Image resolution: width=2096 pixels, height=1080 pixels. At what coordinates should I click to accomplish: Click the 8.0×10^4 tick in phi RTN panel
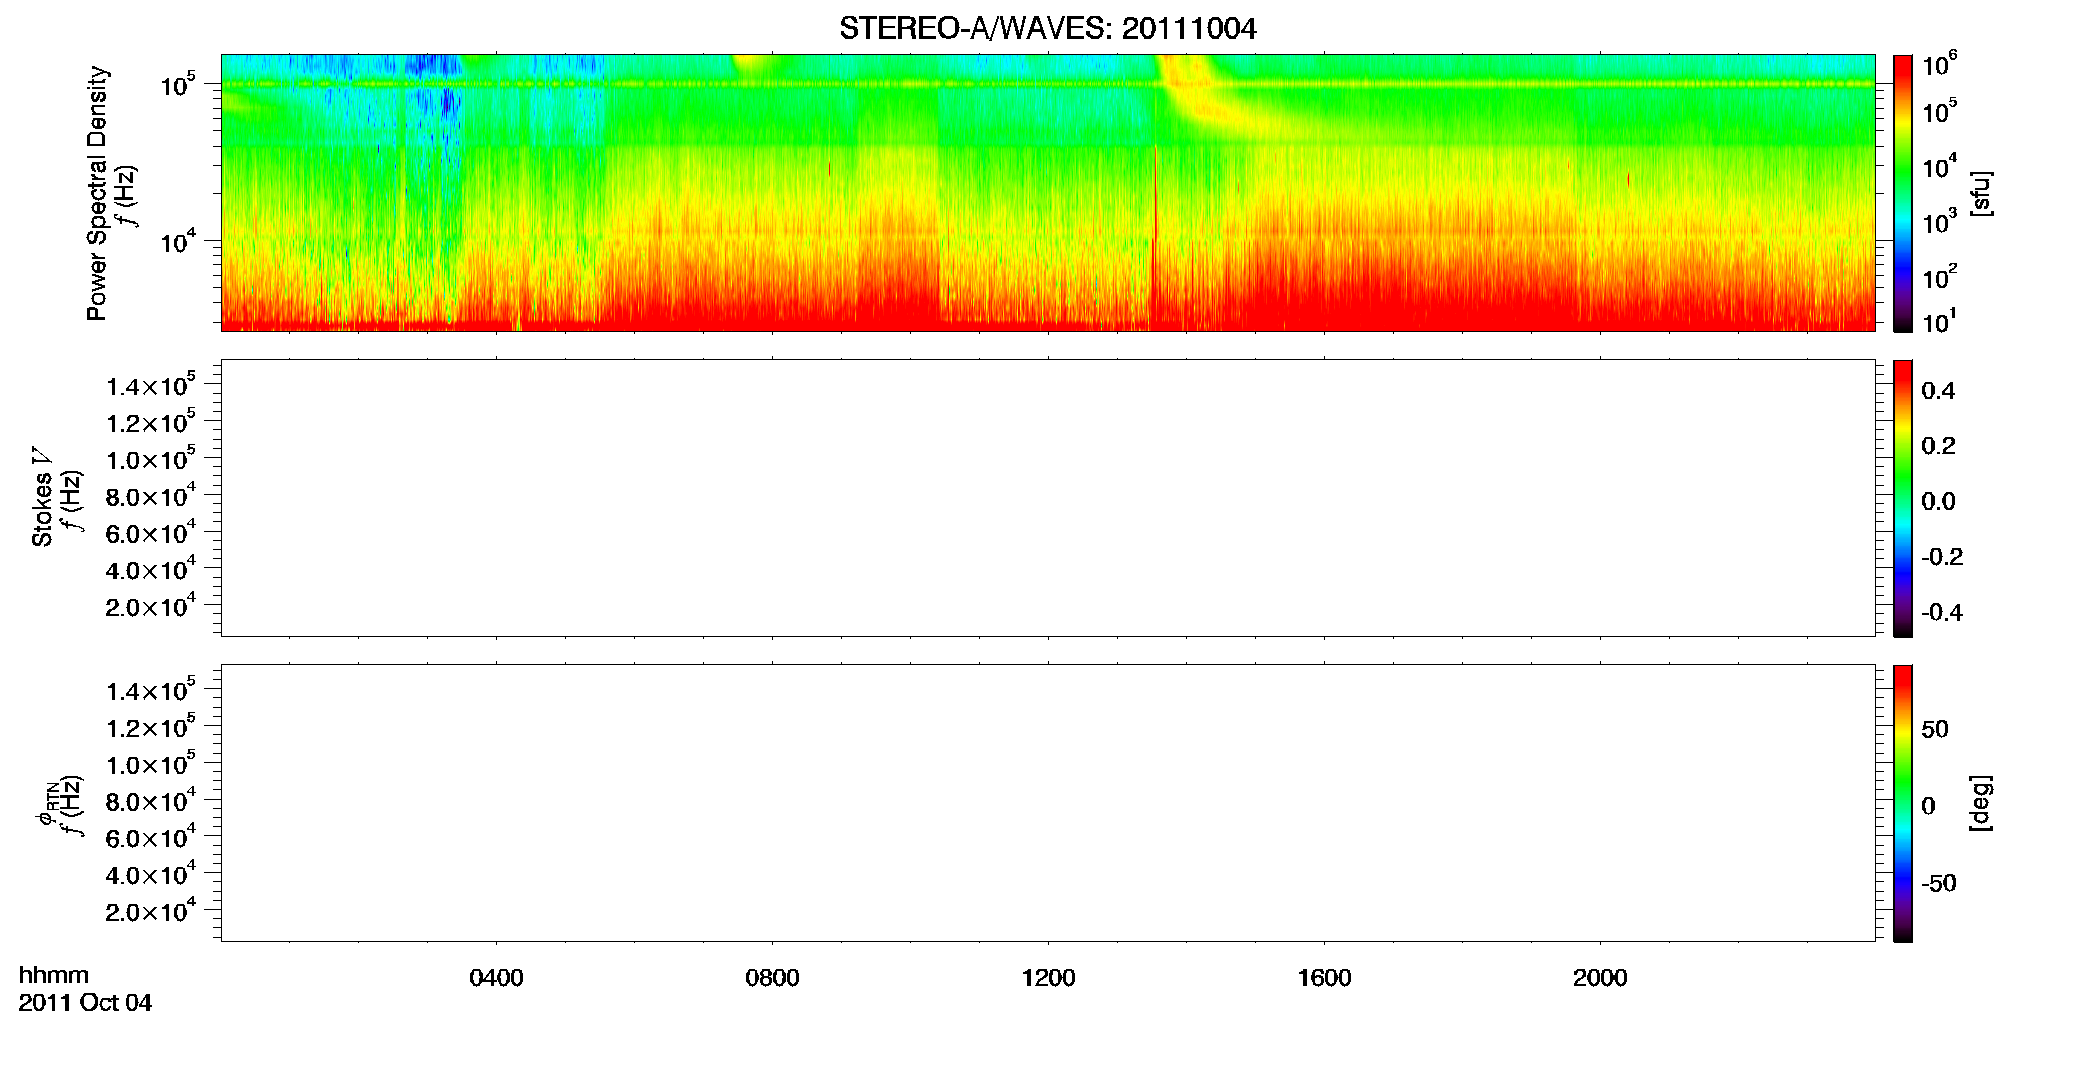[151, 800]
